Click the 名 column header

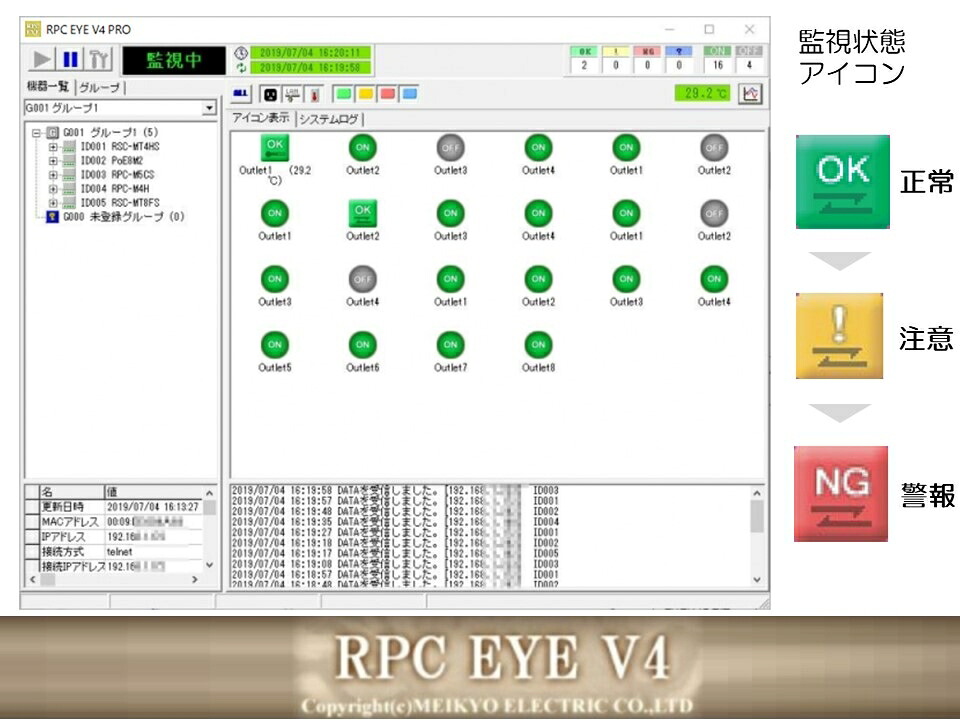click(72, 492)
